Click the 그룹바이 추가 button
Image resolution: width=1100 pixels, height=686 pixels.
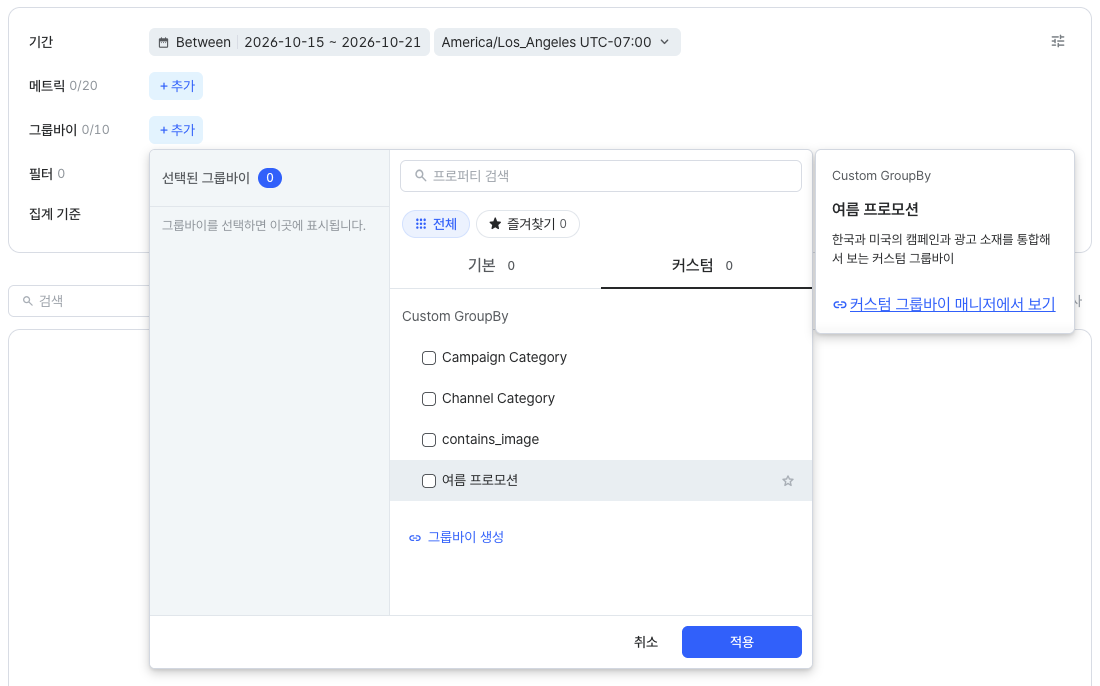point(176,130)
